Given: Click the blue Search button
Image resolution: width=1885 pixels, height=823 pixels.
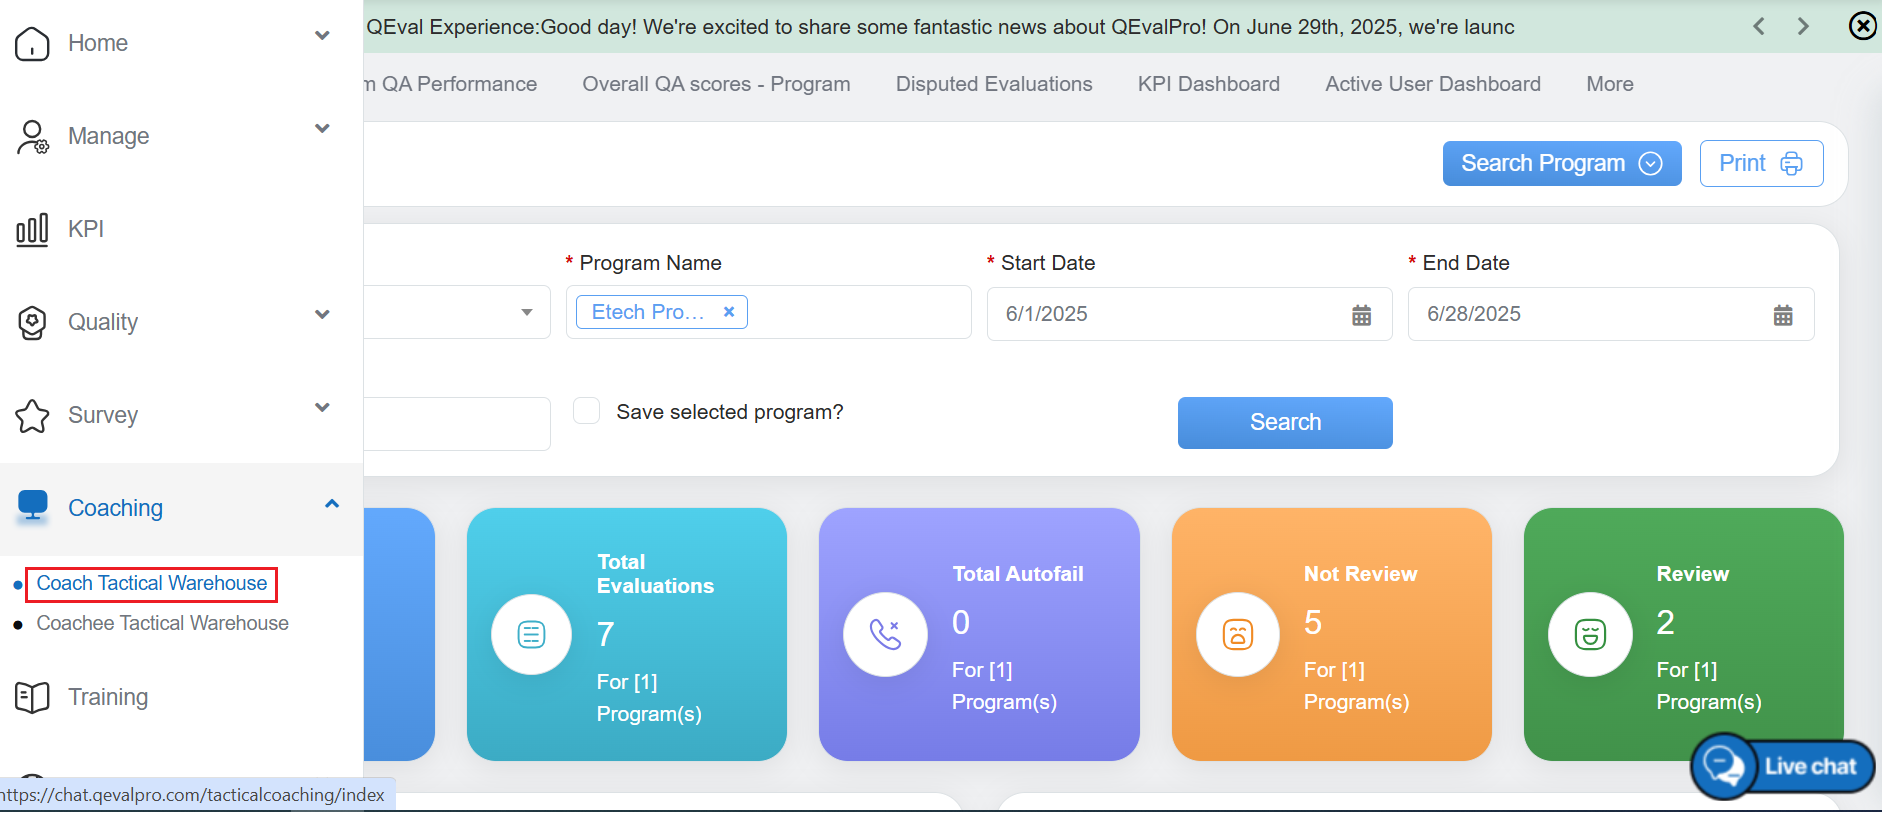Looking at the screenshot, I should pyautogui.click(x=1284, y=423).
